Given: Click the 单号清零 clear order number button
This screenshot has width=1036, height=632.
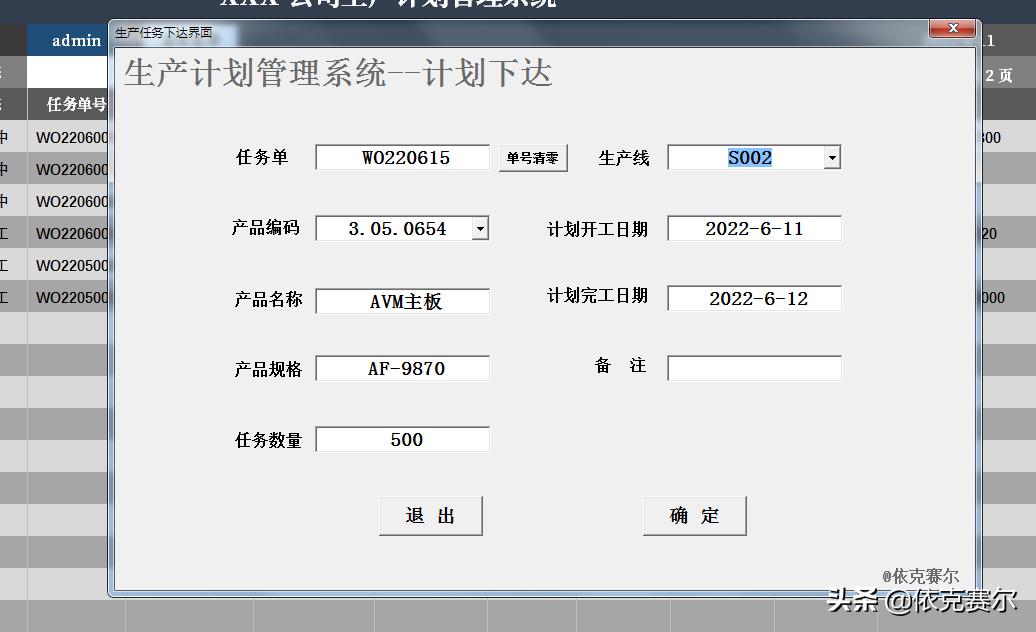Looking at the screenshot, I should (x=532, y=157).
